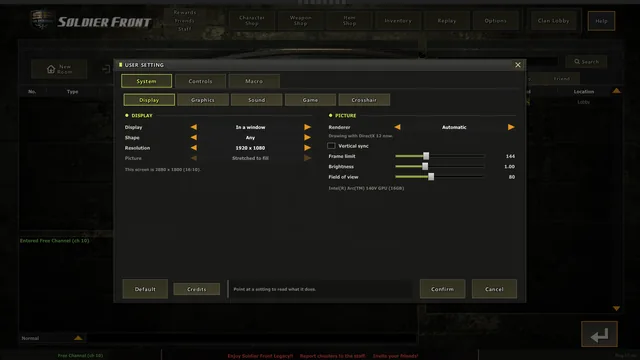Image resolution: width=640 pixels, height=360 pixels.
Task: Click the 1920 x 1080 resolution value
Action: (x=250, y=148)
